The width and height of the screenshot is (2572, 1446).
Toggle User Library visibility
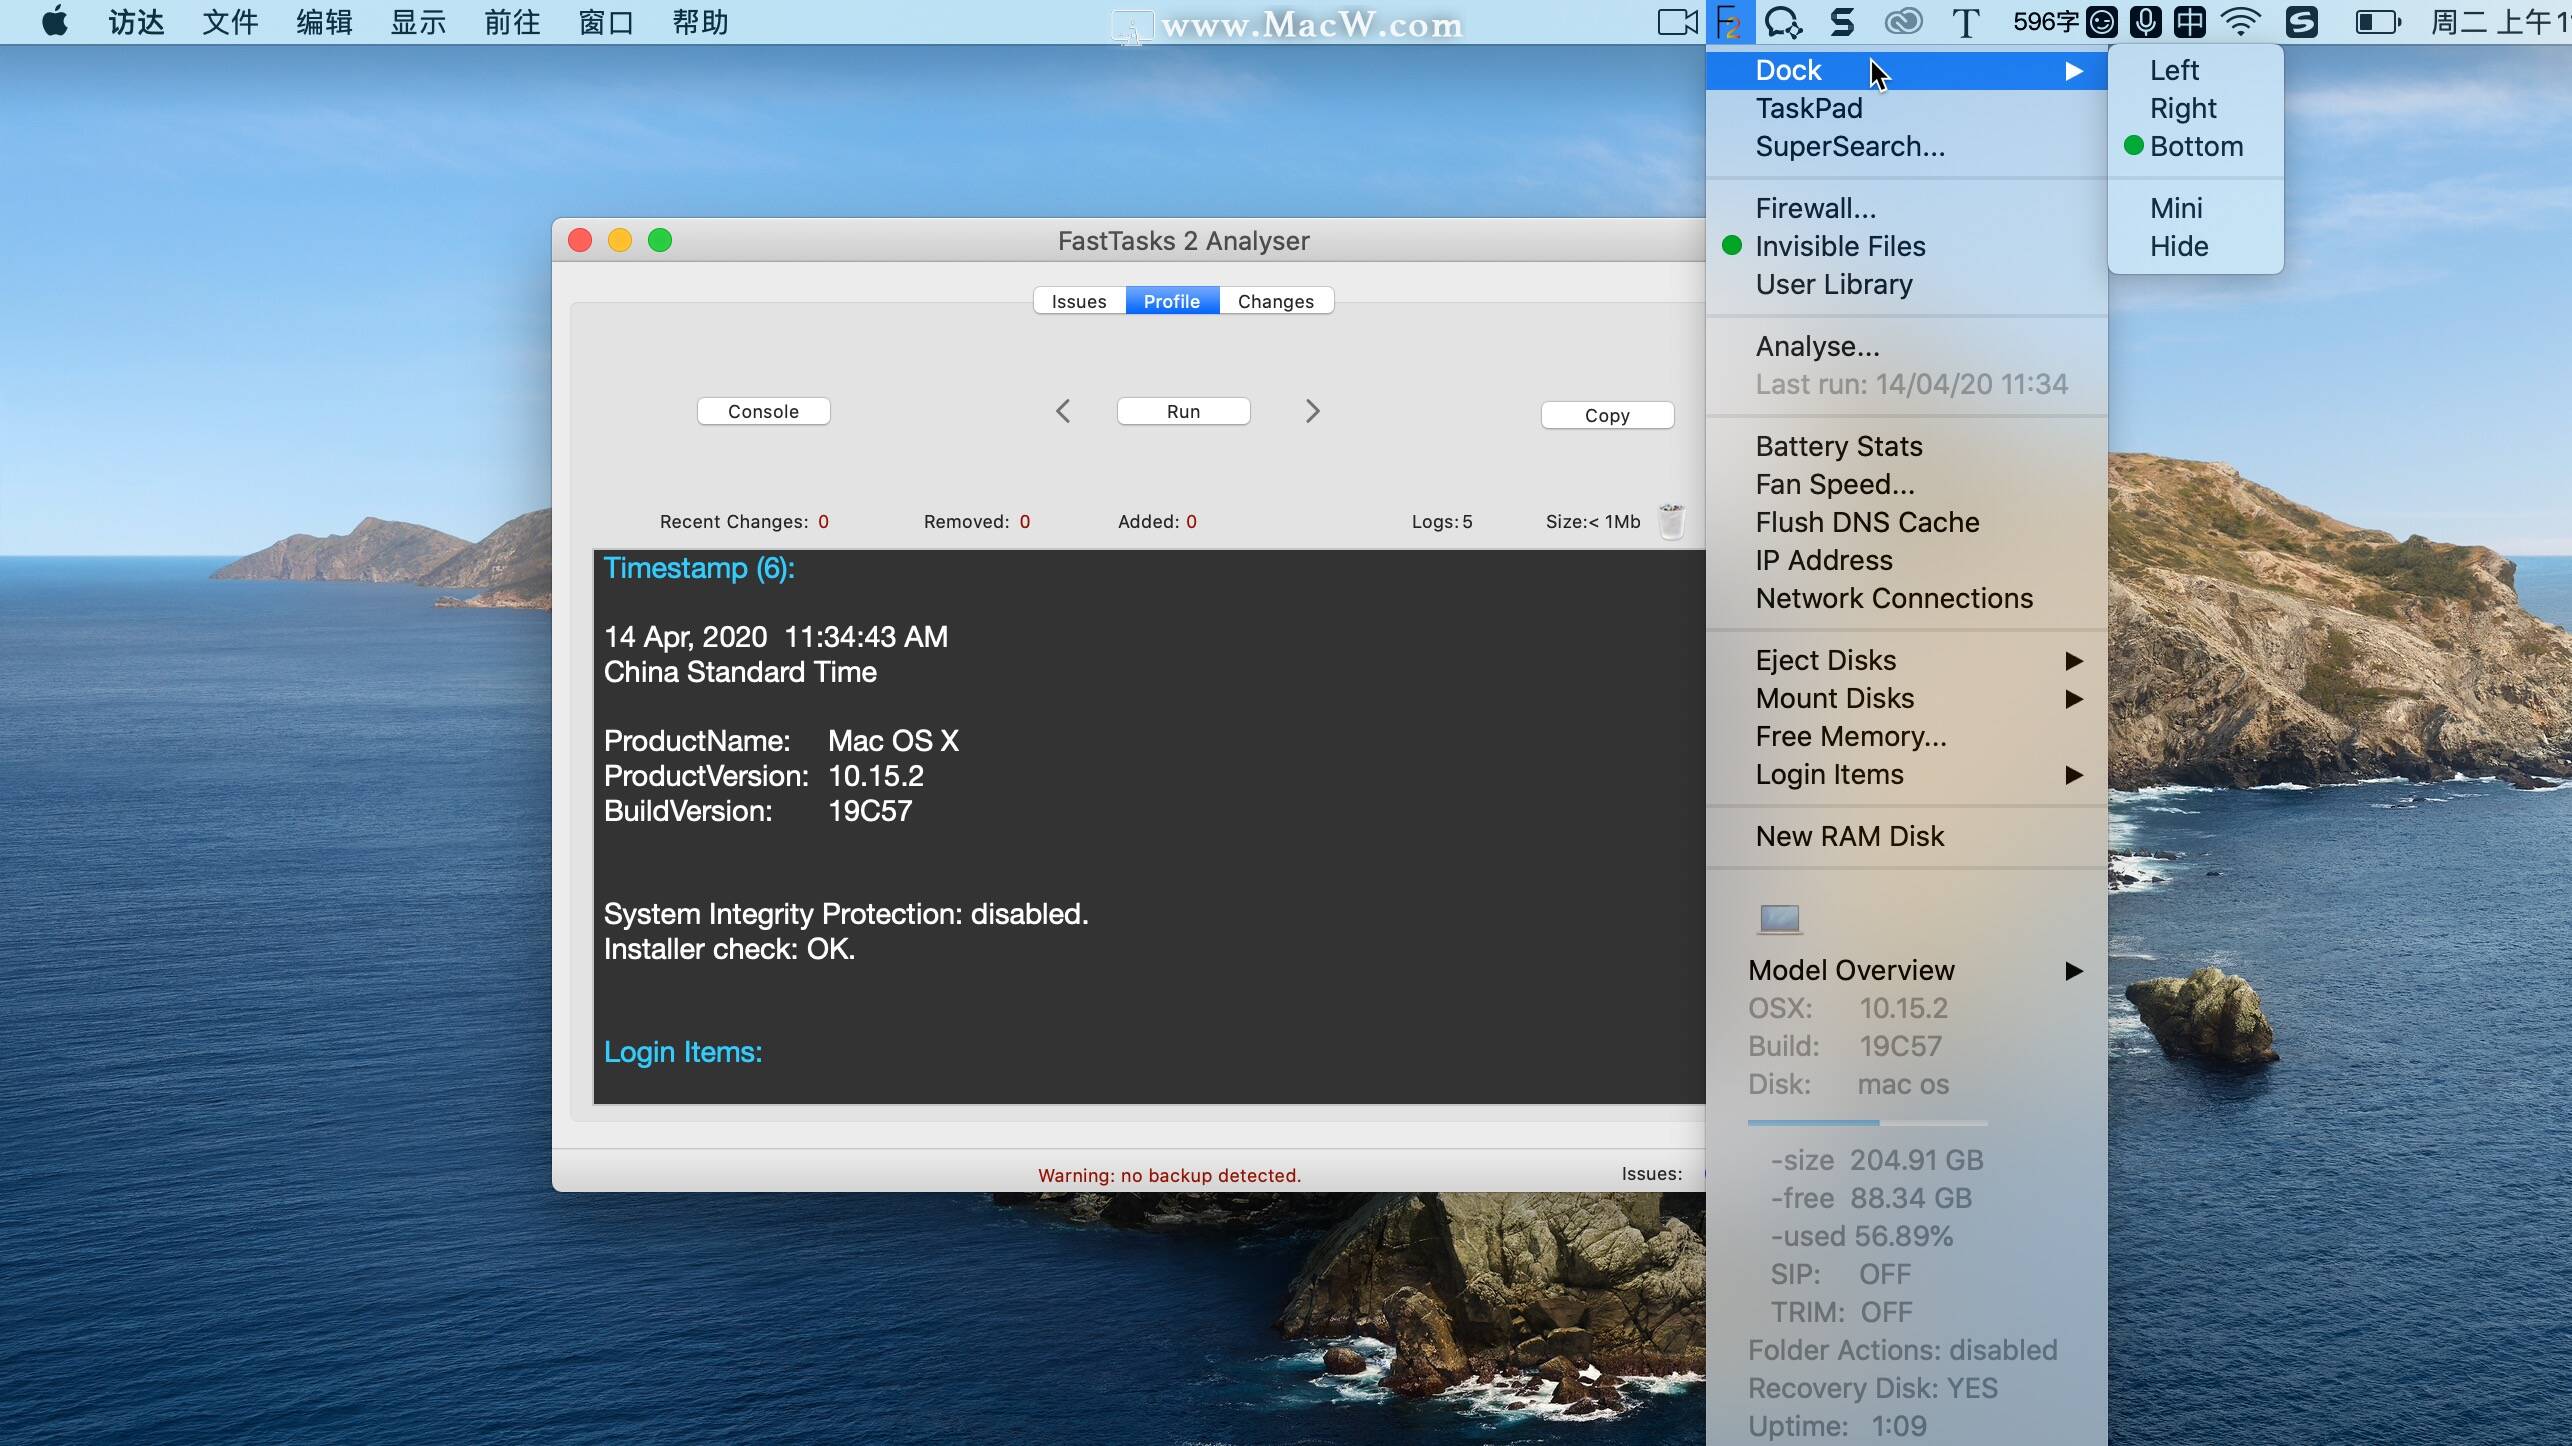coord(1906,284)
